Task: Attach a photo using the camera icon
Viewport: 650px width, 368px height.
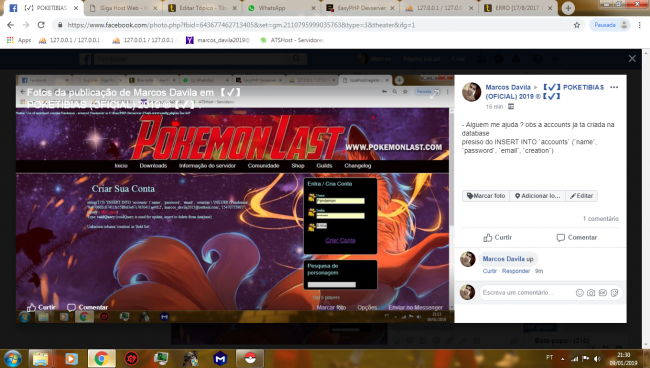Action: click(x=591, y=293)
